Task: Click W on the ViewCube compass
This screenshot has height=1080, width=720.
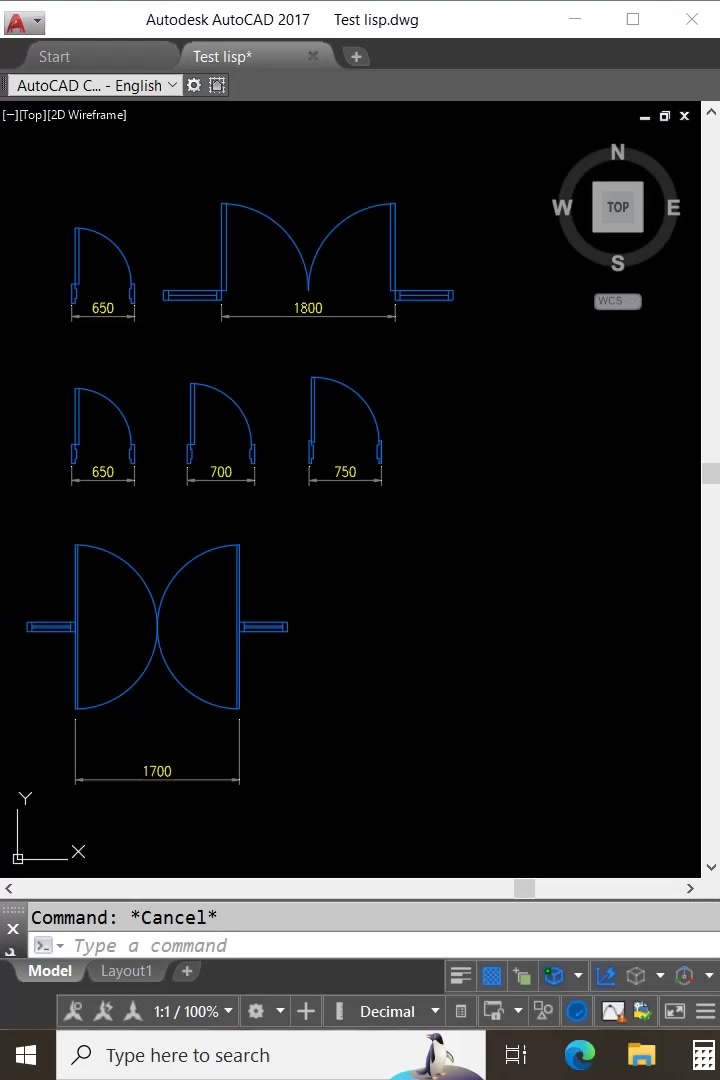Action: [562, 207]
